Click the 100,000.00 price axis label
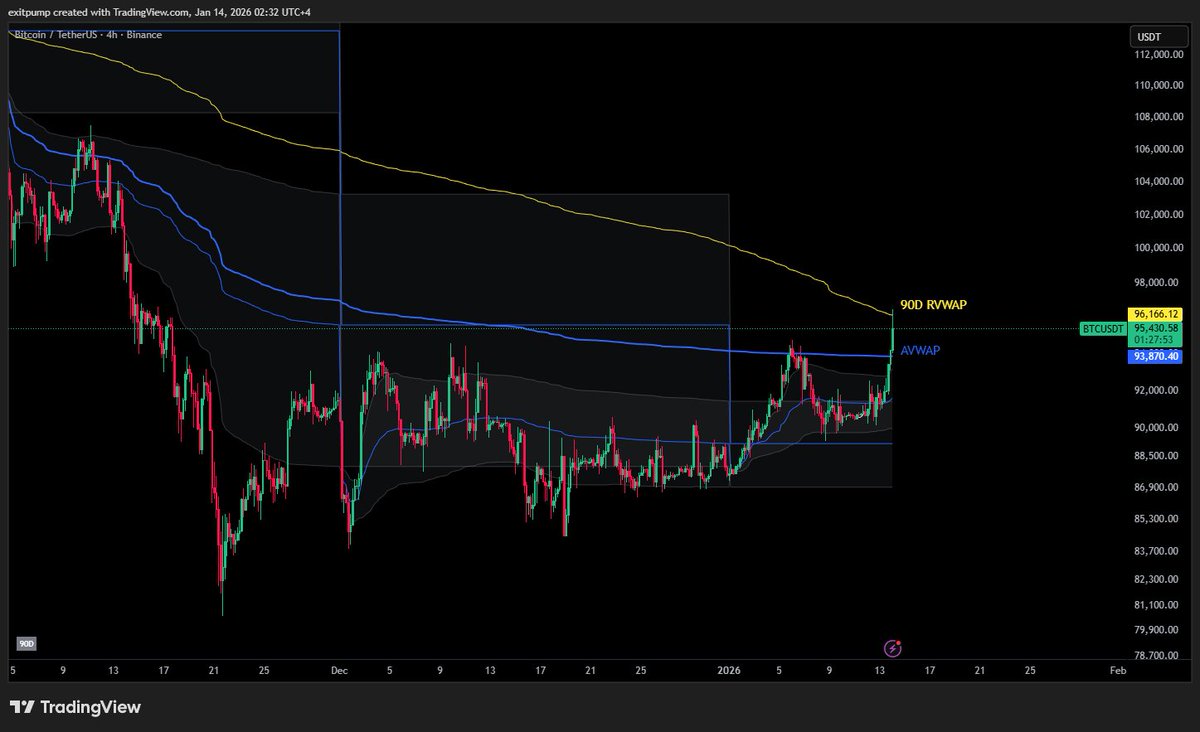Viewport: 1200px width, 732px height. (1158, 248)
